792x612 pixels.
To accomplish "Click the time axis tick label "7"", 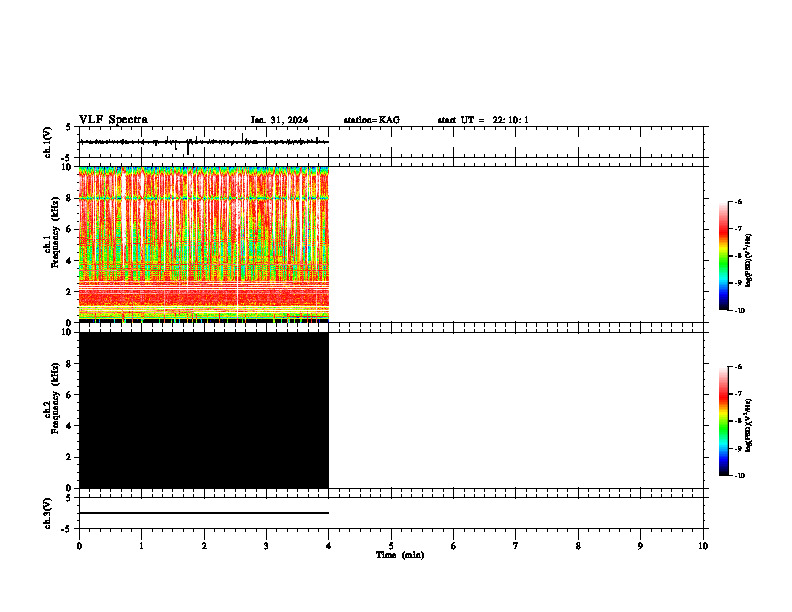I will point(516,546).
